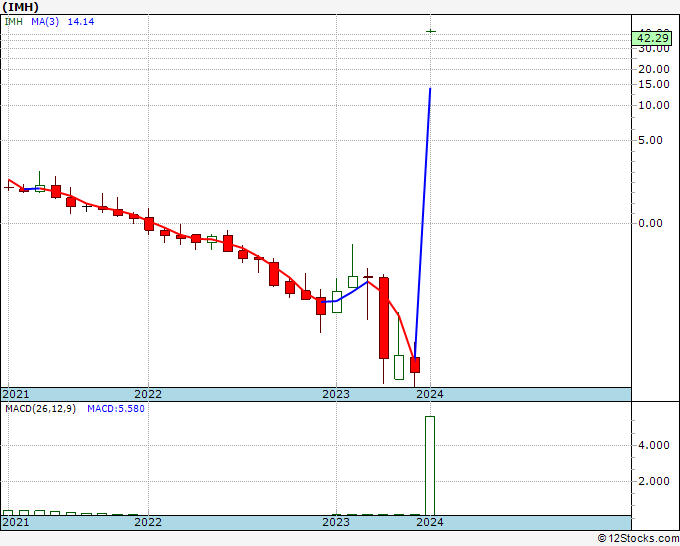
Task: Click the 10.00 price axis label
Action: coord(654,105)
